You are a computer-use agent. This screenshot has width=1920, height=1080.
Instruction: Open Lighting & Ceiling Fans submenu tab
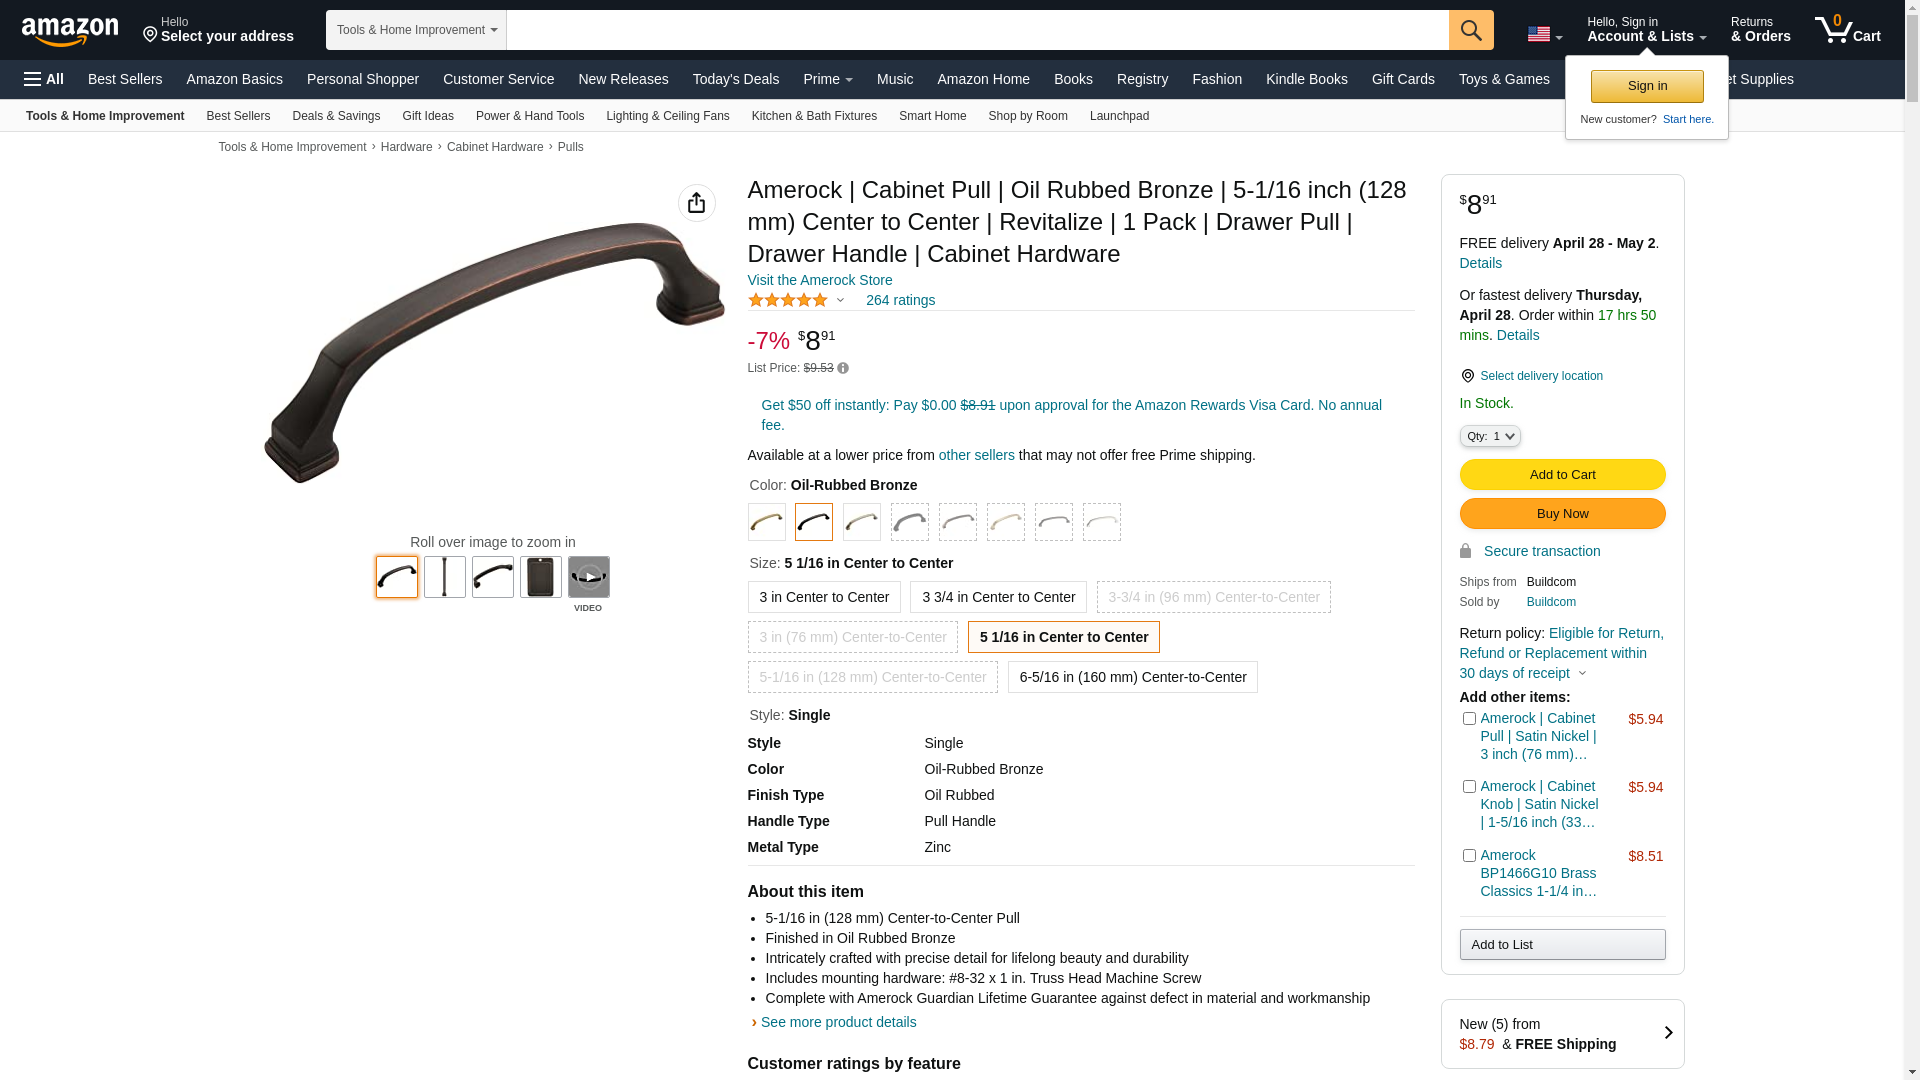click(x=668, y=116)
